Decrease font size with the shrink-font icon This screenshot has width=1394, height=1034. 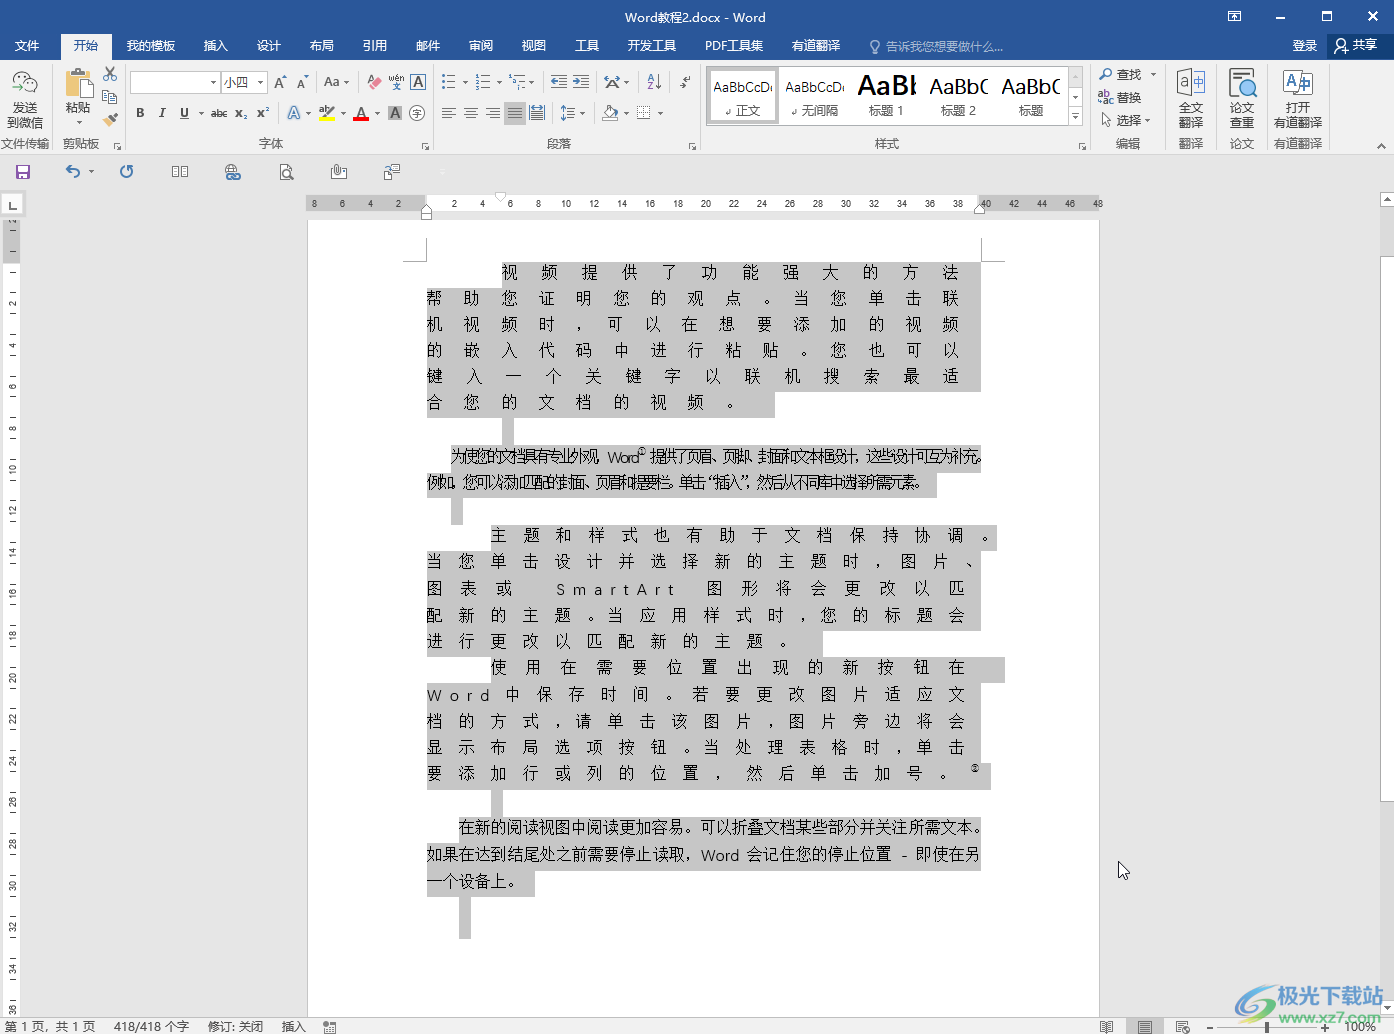(302, 82)
